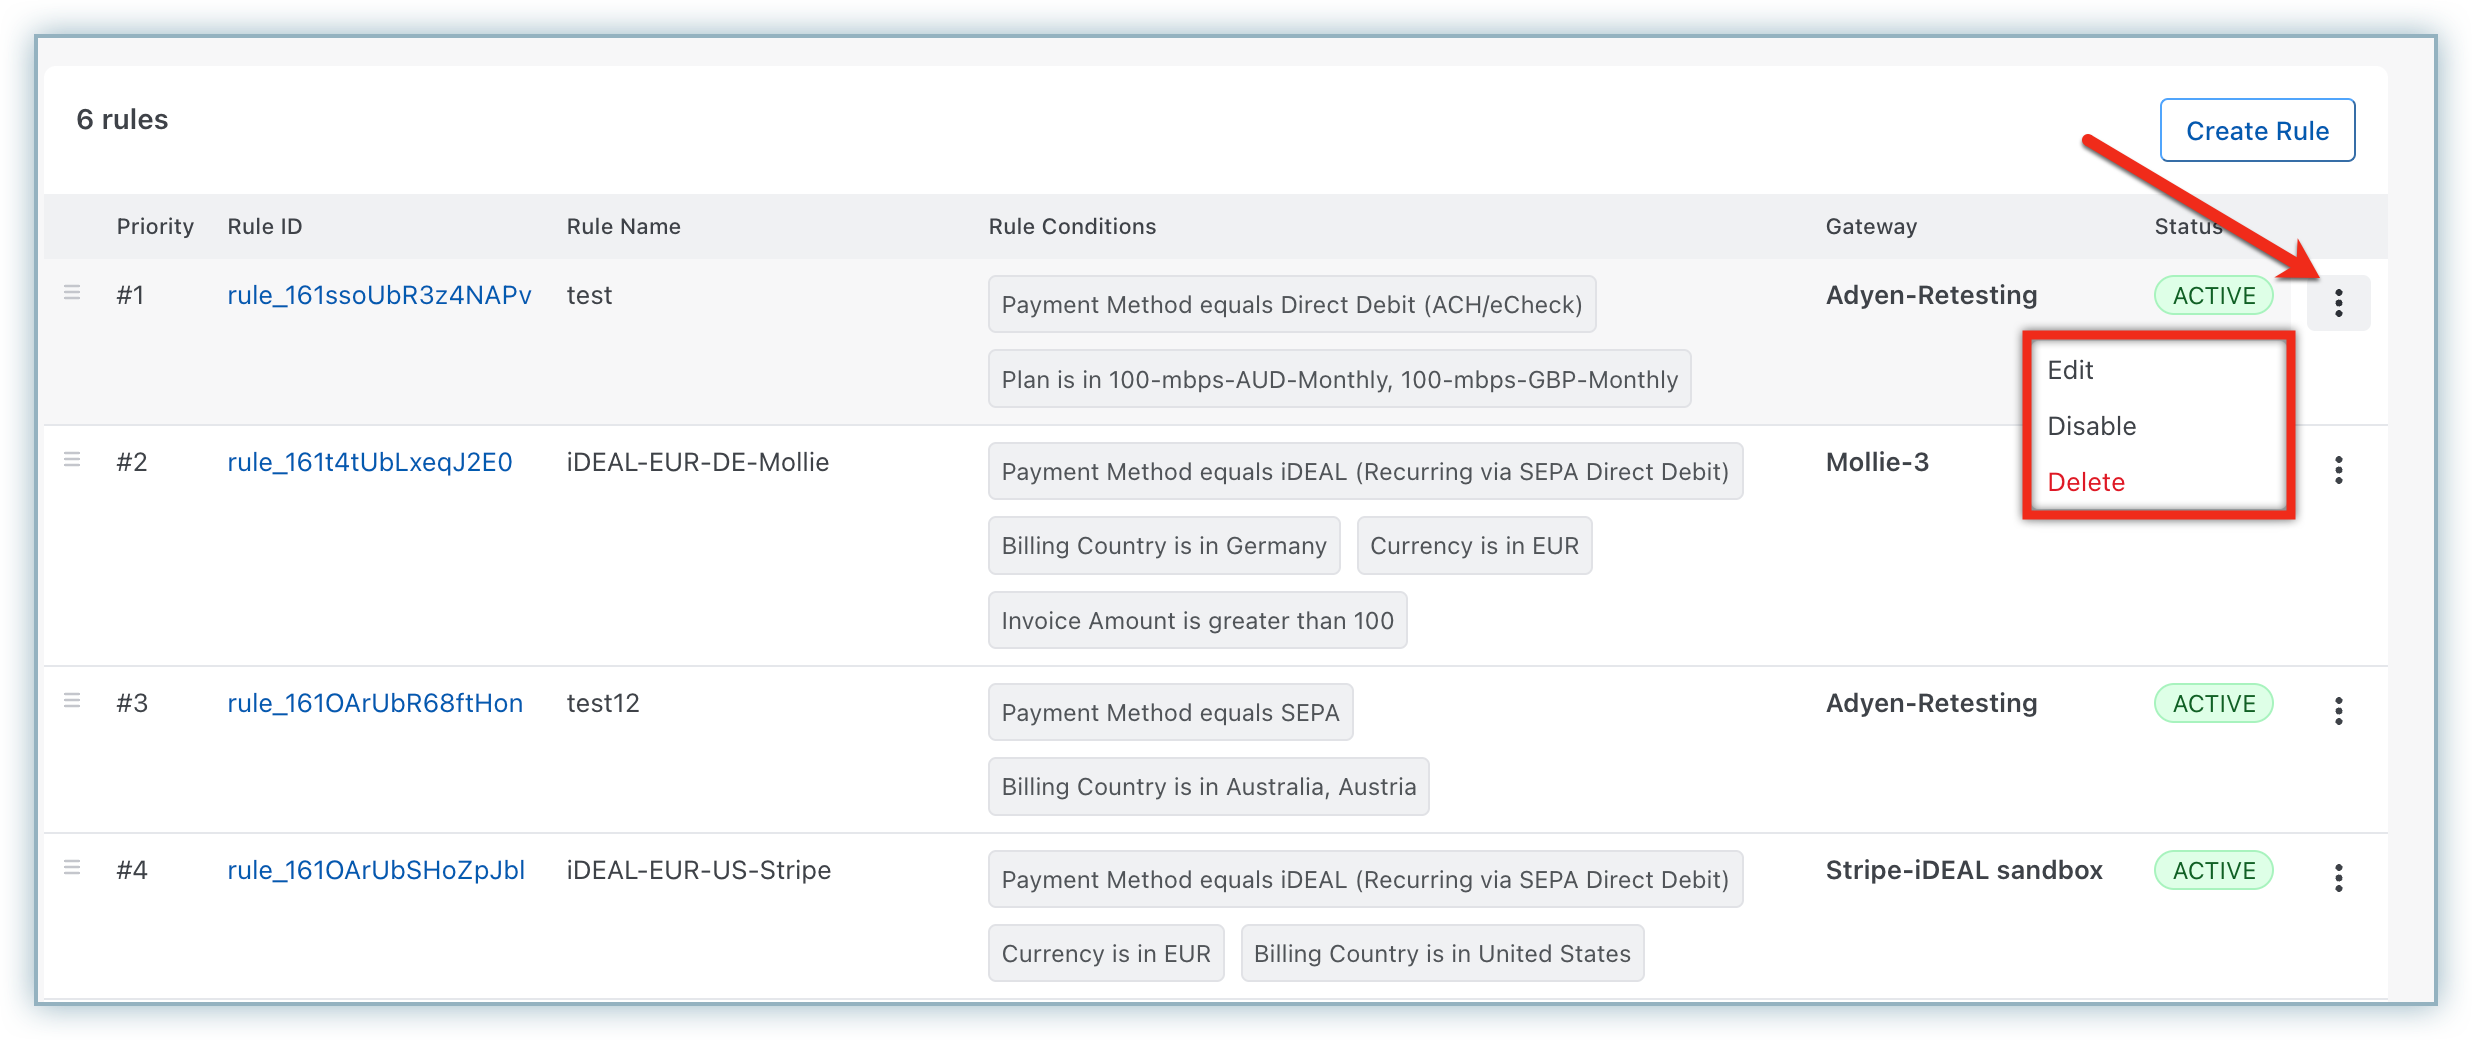Click the 'Invoice Amount is greater than 100' condition
The image size is (2472, 1040).
click(x=1197, y=621)
